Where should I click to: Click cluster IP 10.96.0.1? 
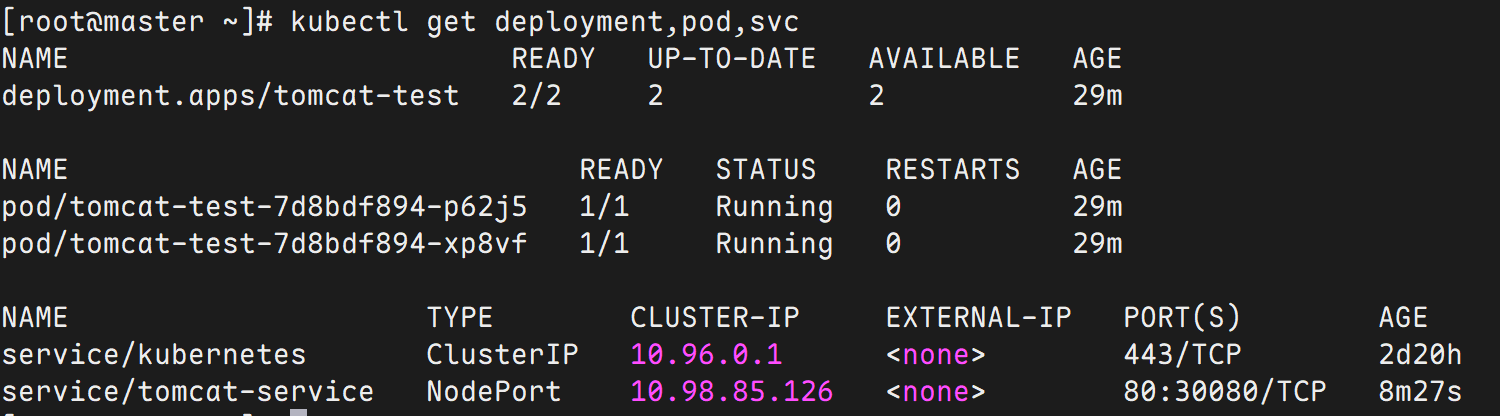pyautogui.click(x=706, y=355)
